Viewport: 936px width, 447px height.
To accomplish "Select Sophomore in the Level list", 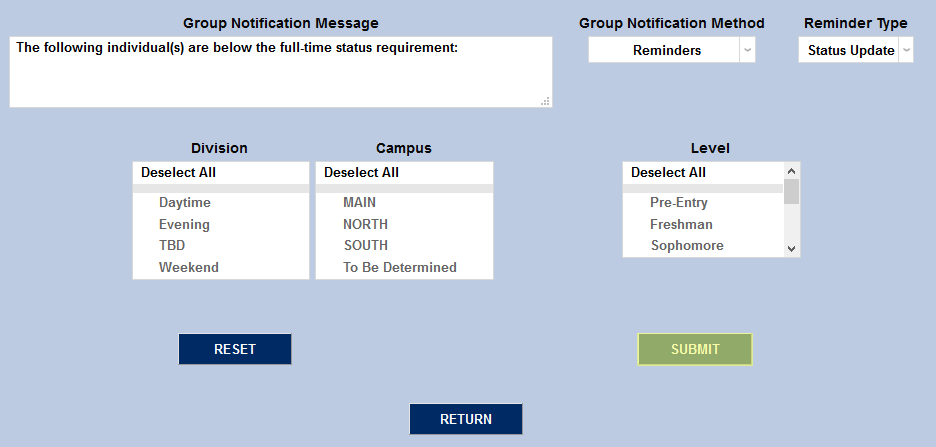I will (687, 245).
